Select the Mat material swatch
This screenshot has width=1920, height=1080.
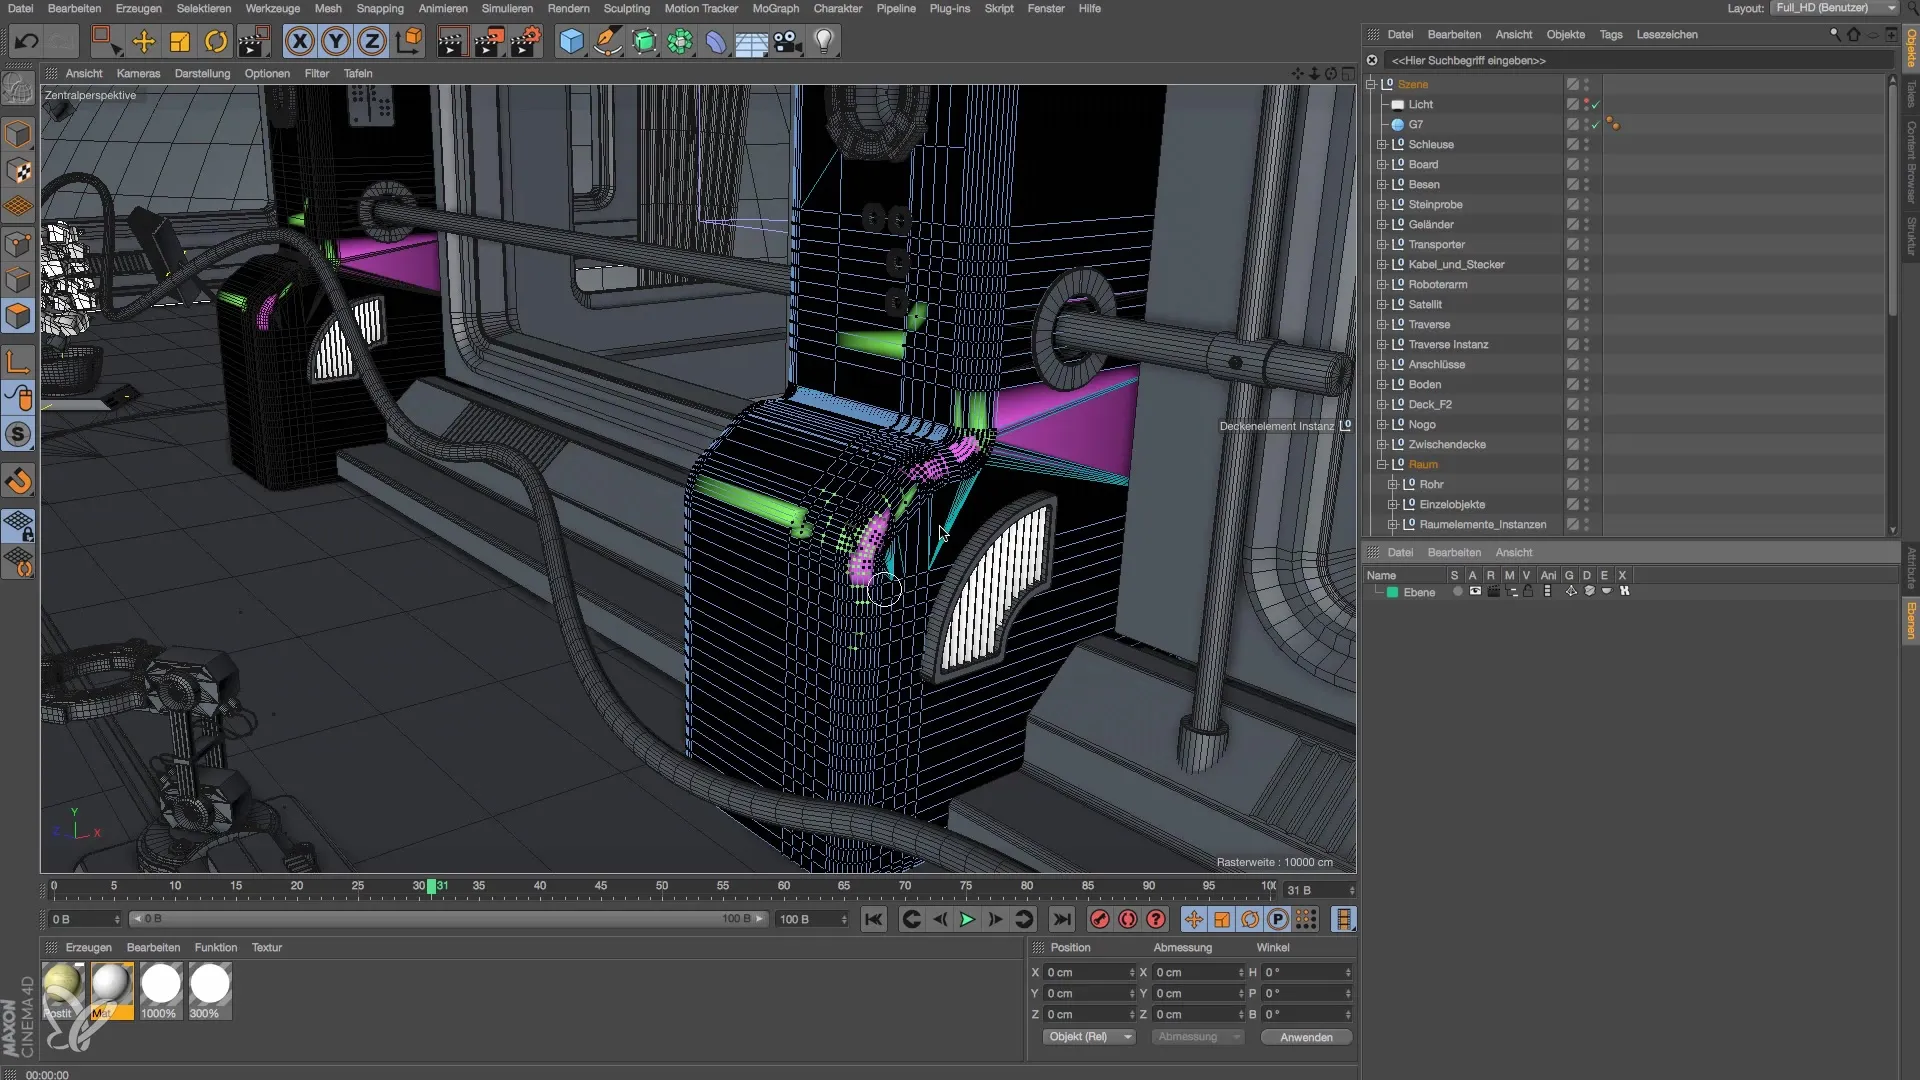pyautogui.click(x=112, y=991)
